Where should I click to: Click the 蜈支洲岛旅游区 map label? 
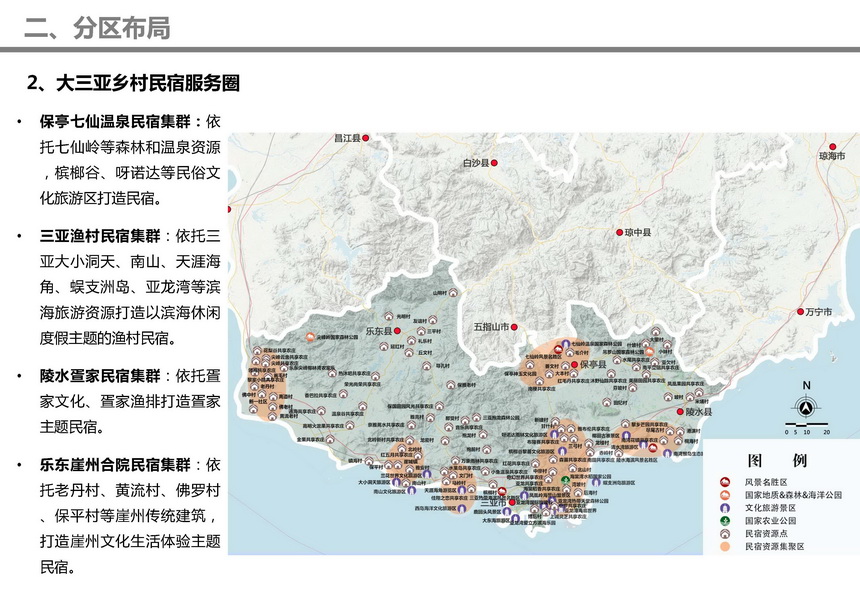619,483
